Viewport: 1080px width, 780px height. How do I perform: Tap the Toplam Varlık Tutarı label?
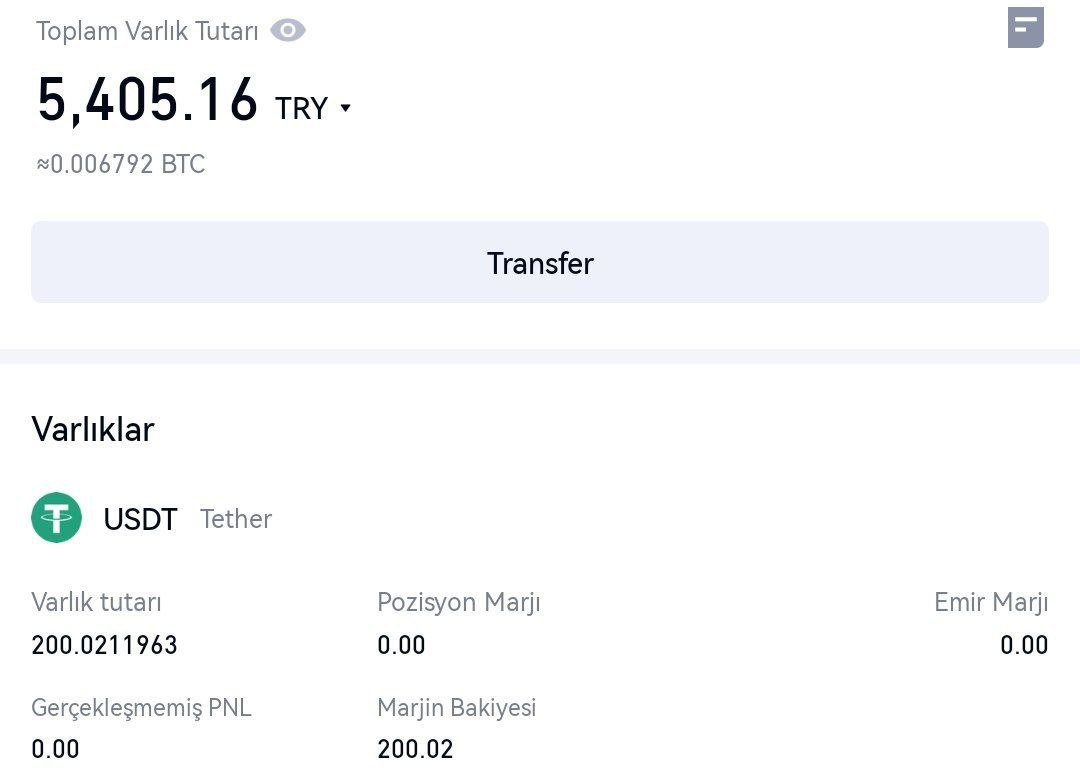147,31
